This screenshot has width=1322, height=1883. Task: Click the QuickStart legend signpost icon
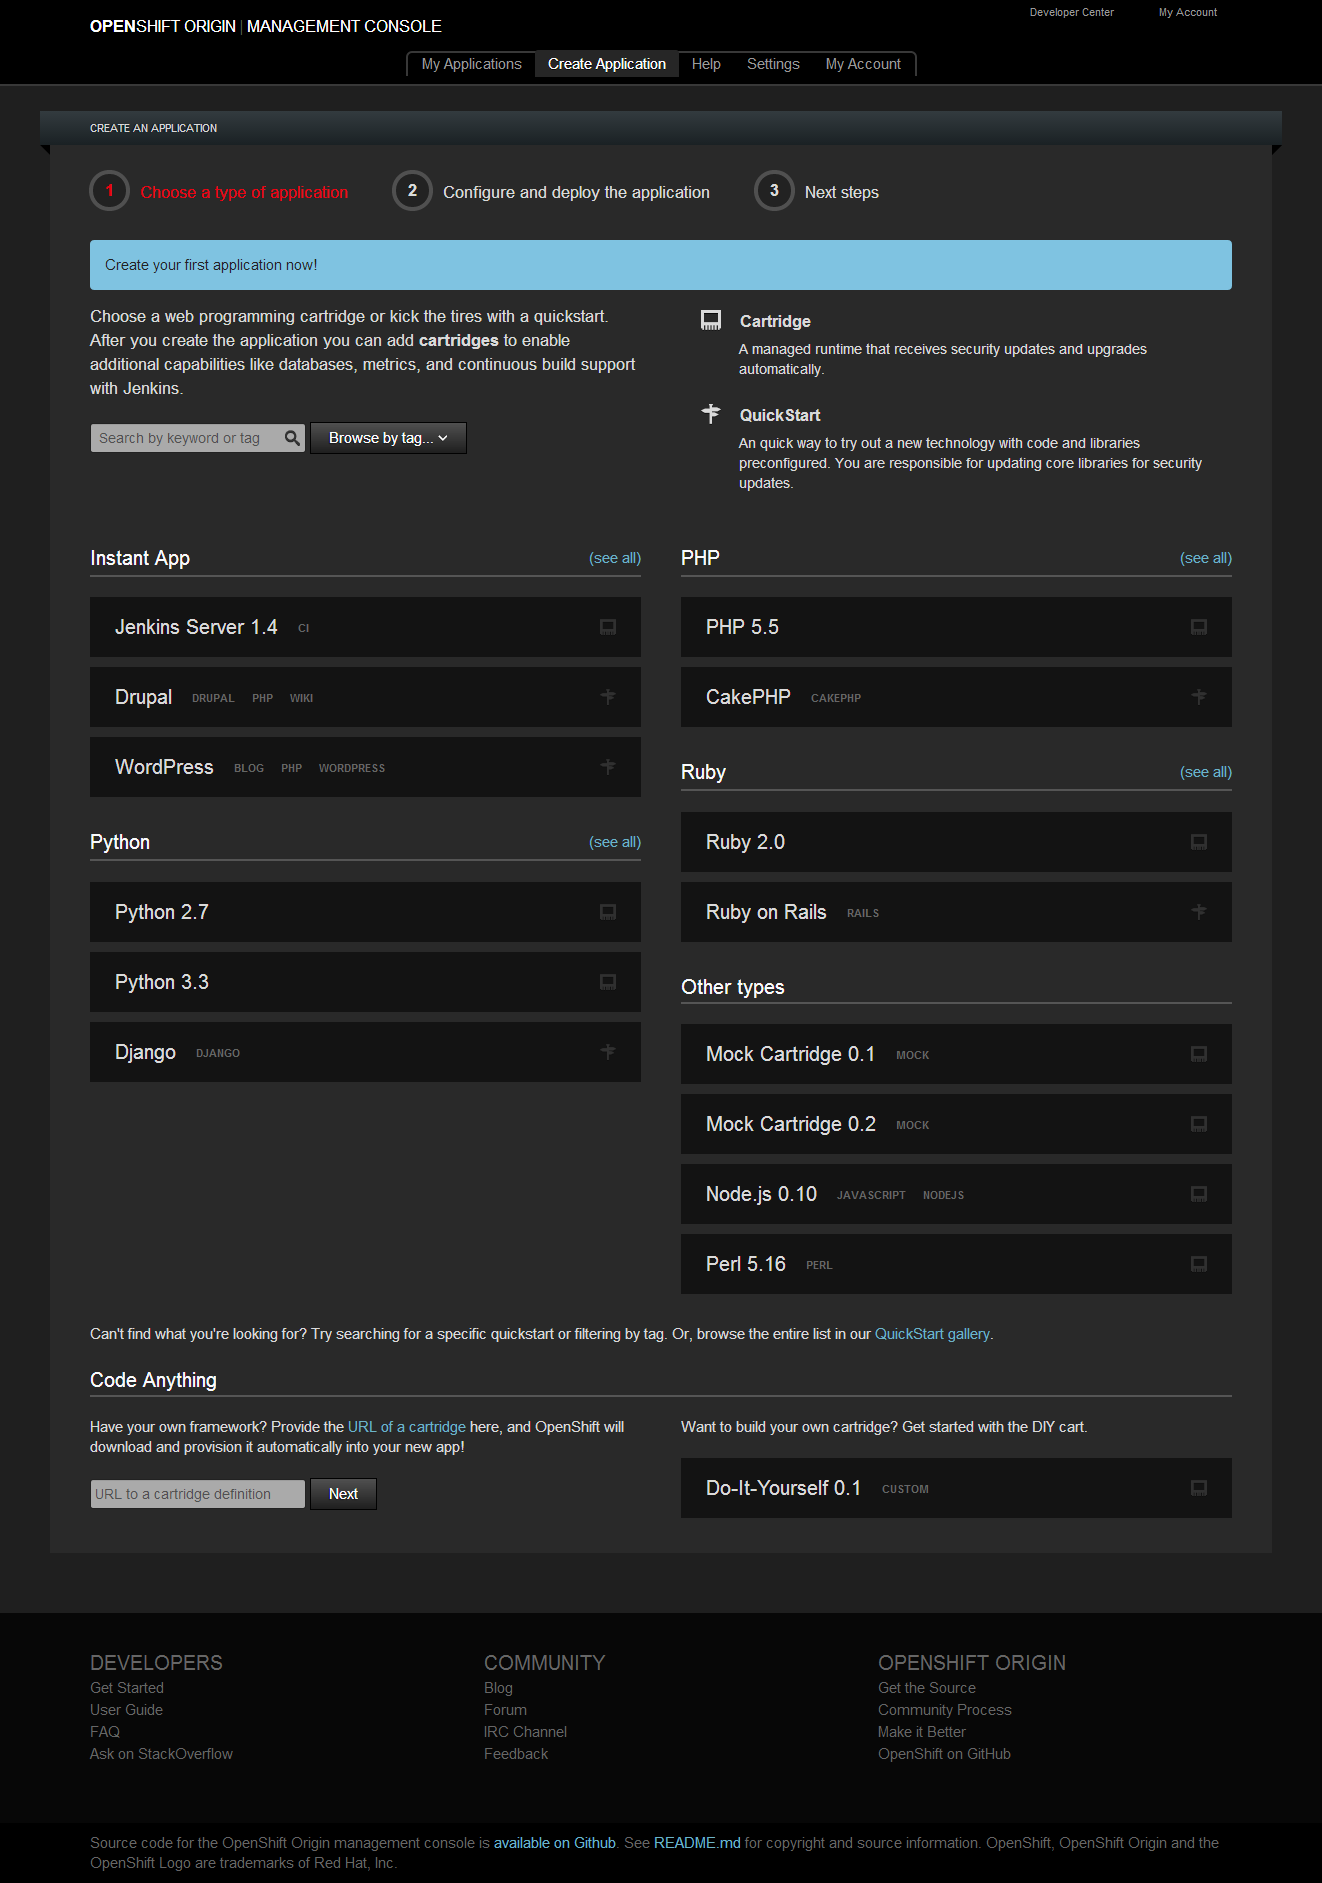(711, 414)
